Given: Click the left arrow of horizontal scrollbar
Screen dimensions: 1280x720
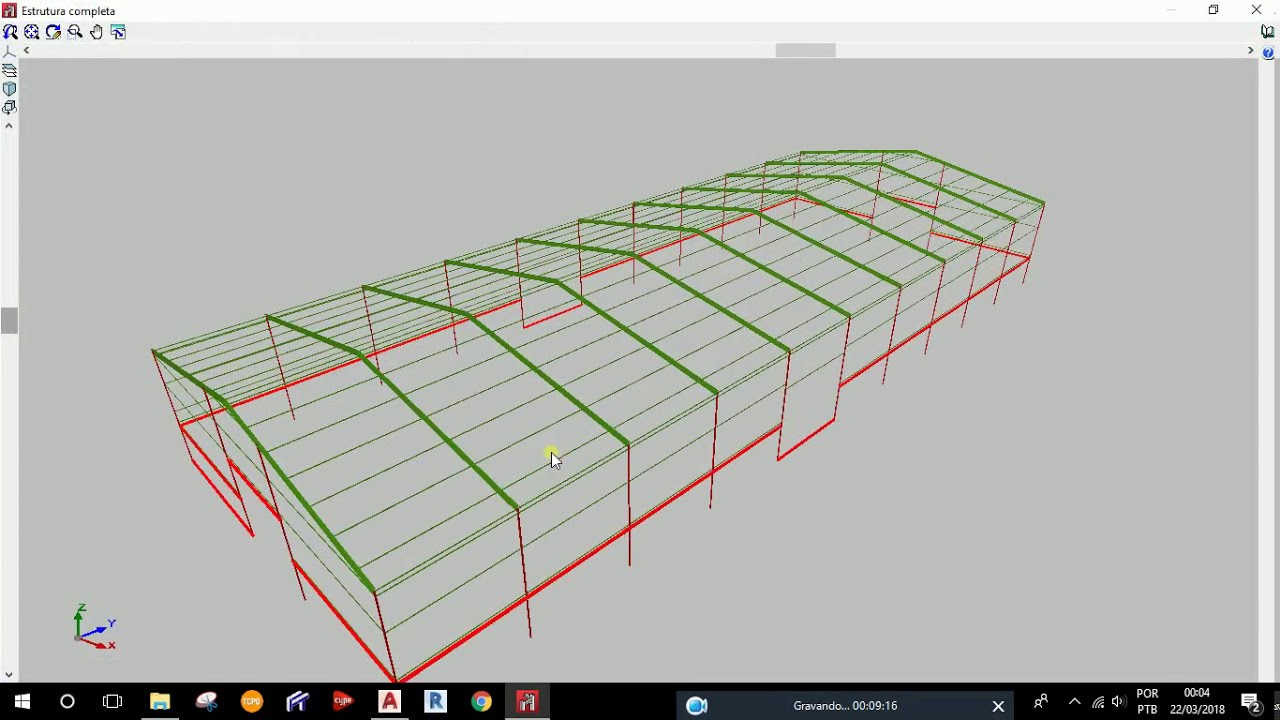Looking at the screenshot, I should pos(26,50).
